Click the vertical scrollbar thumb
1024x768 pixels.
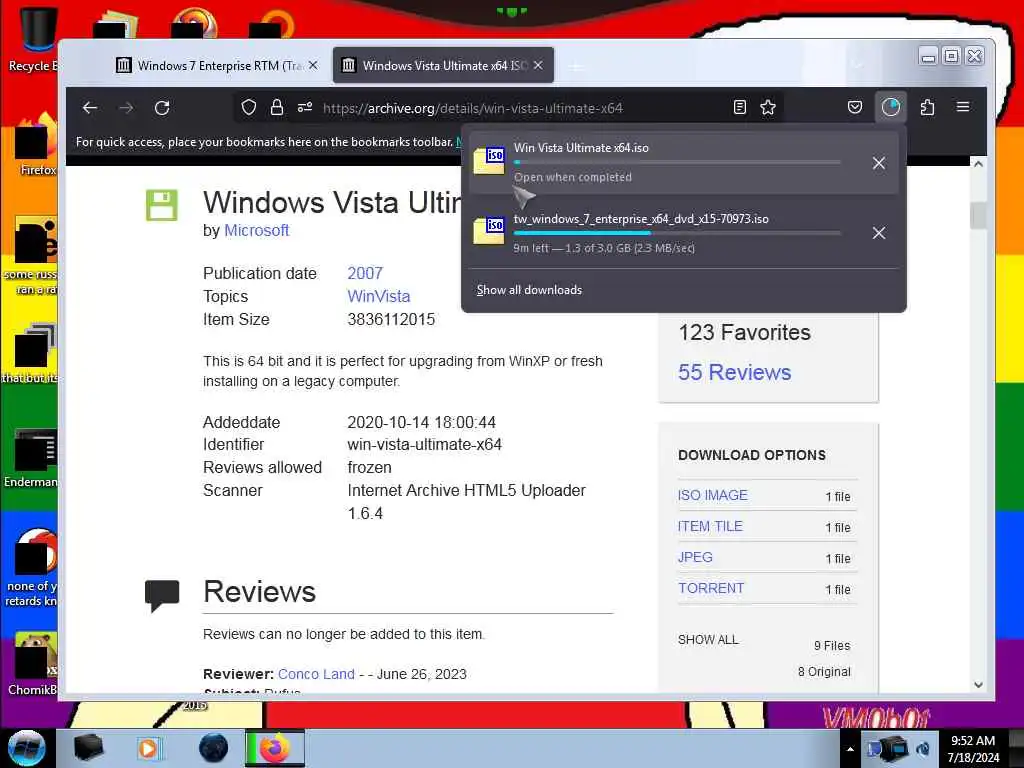tap(978, 216)
